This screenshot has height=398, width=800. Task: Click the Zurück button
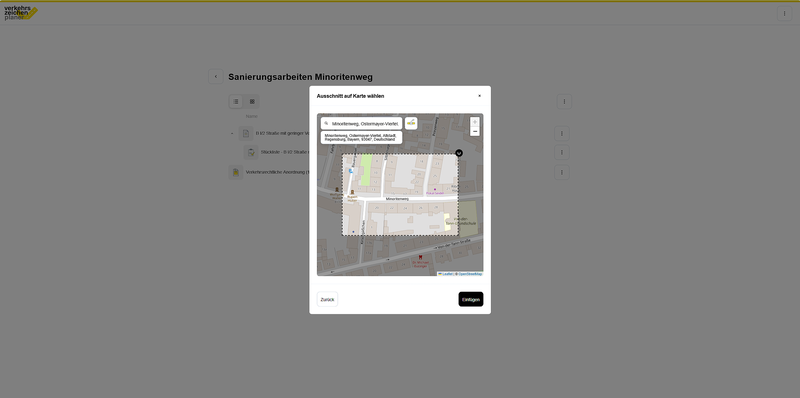[327, 300]
